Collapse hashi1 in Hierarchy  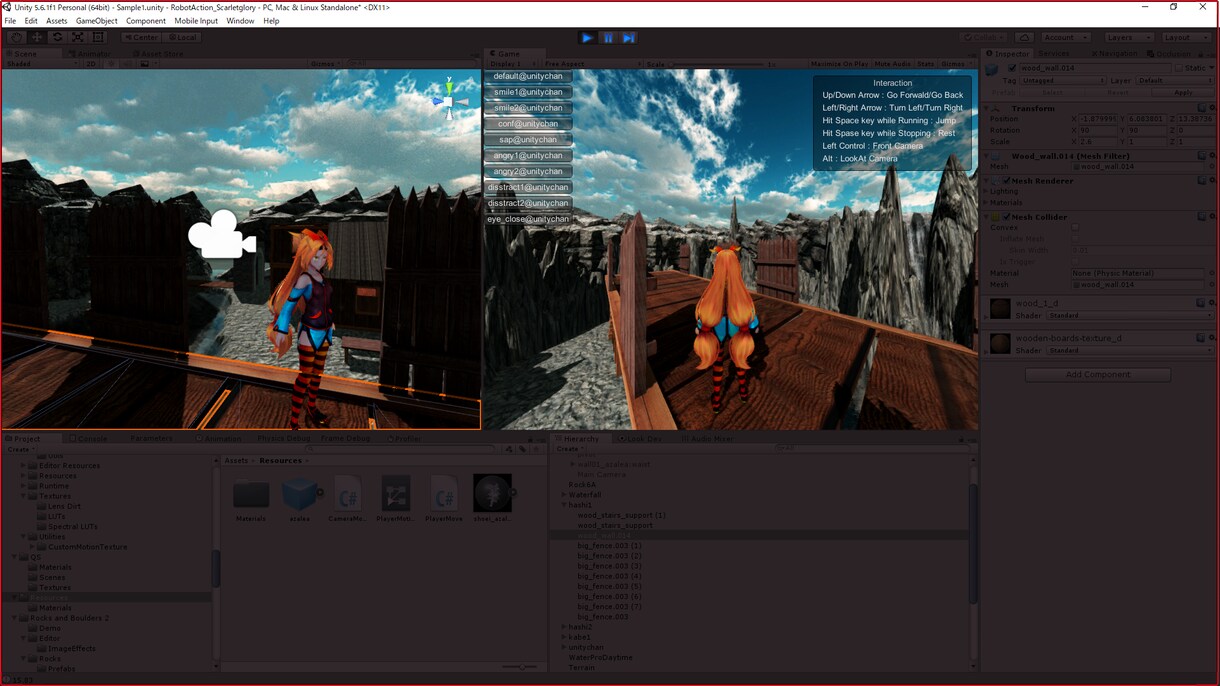pyautogui.click(x=564, y=505)
